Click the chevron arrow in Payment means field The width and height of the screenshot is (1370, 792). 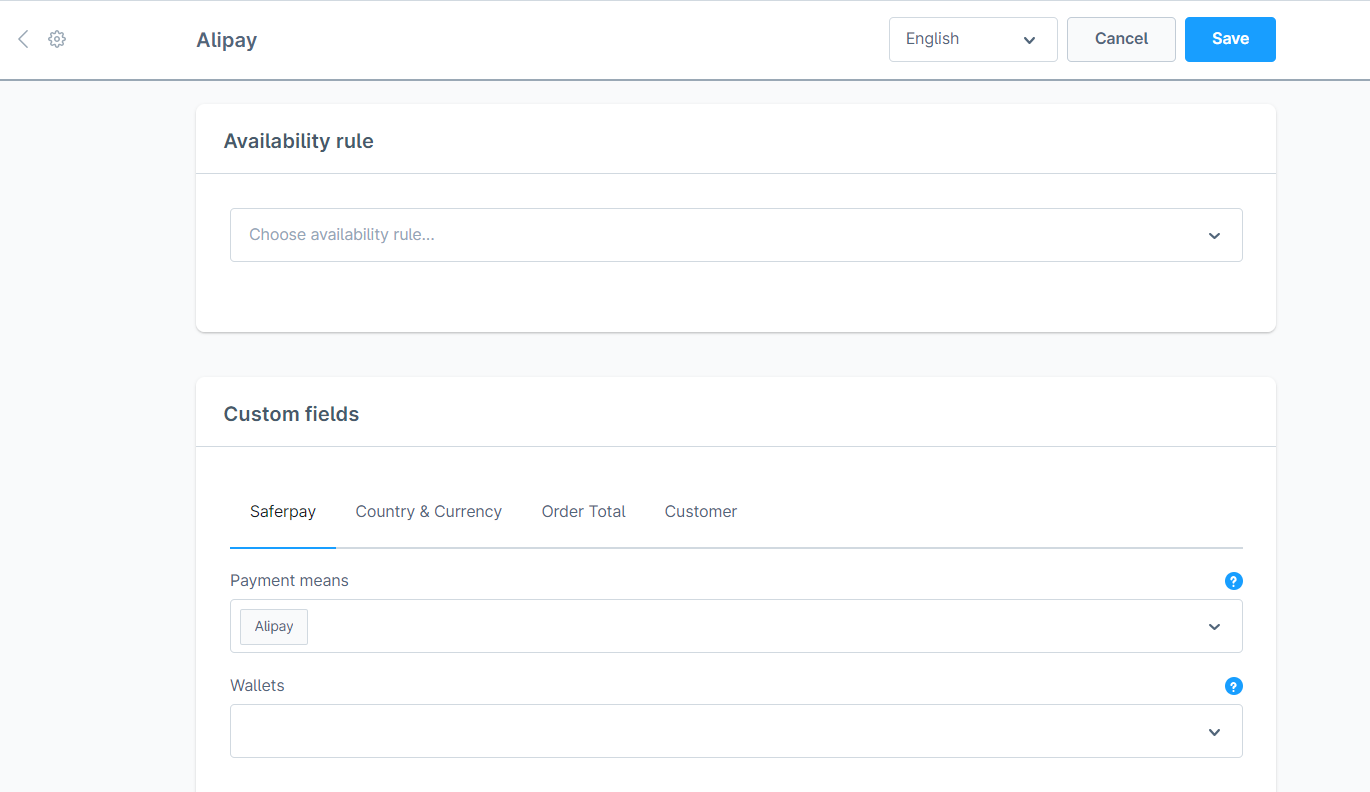[1214, 627]
